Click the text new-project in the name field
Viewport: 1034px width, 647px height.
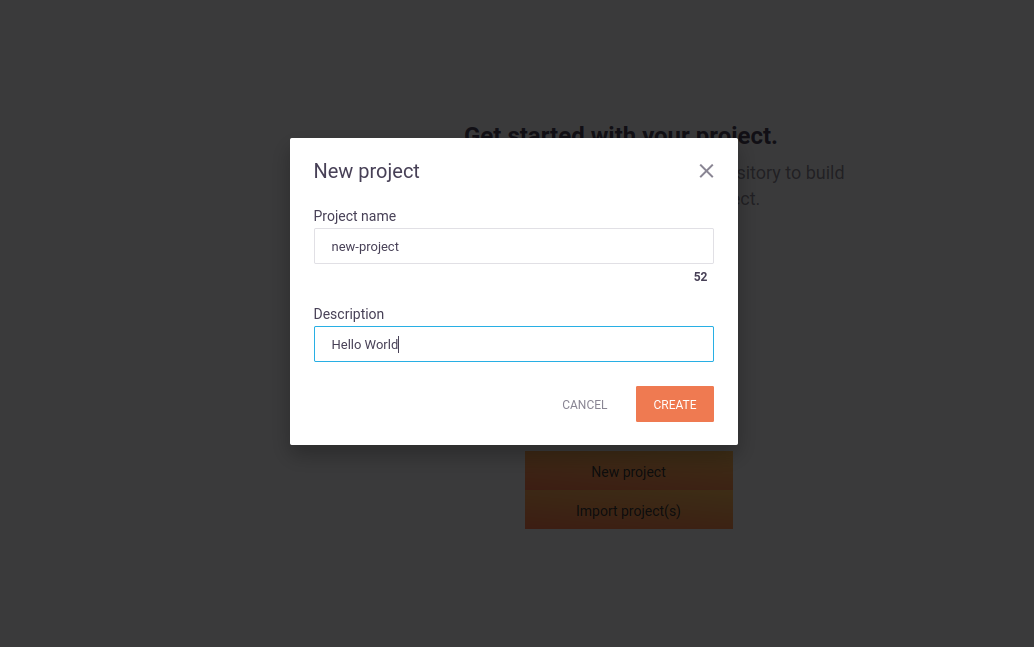(365, 247)
